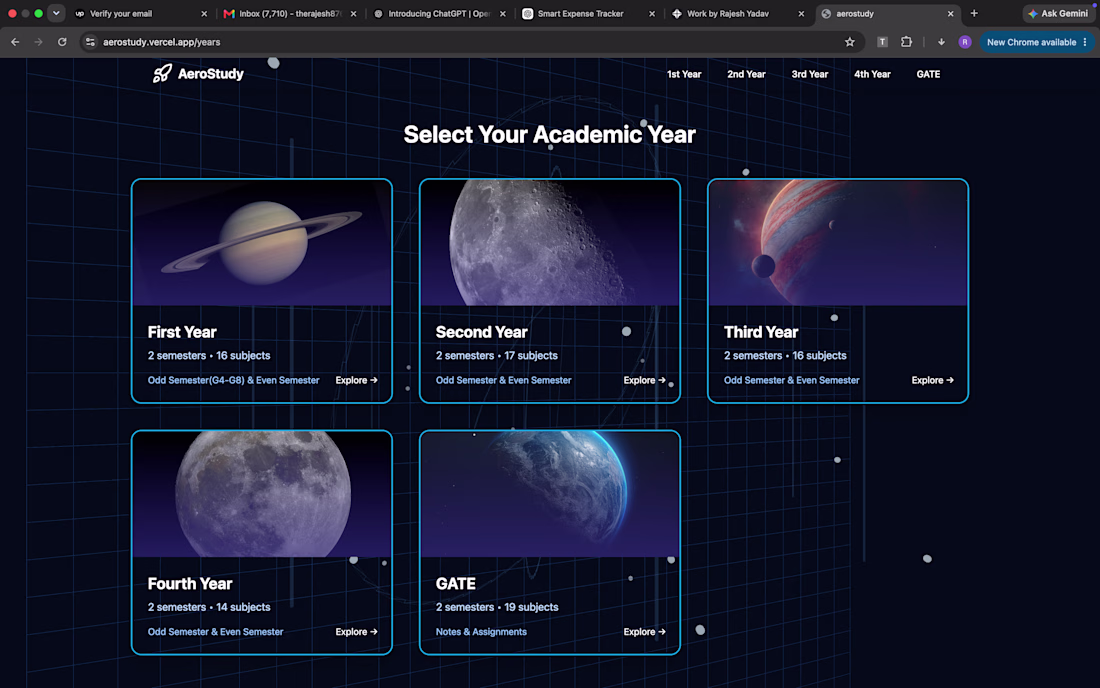Switch to Introducing ChatGPT tab

pyautogui.click(x=438, y=13)
